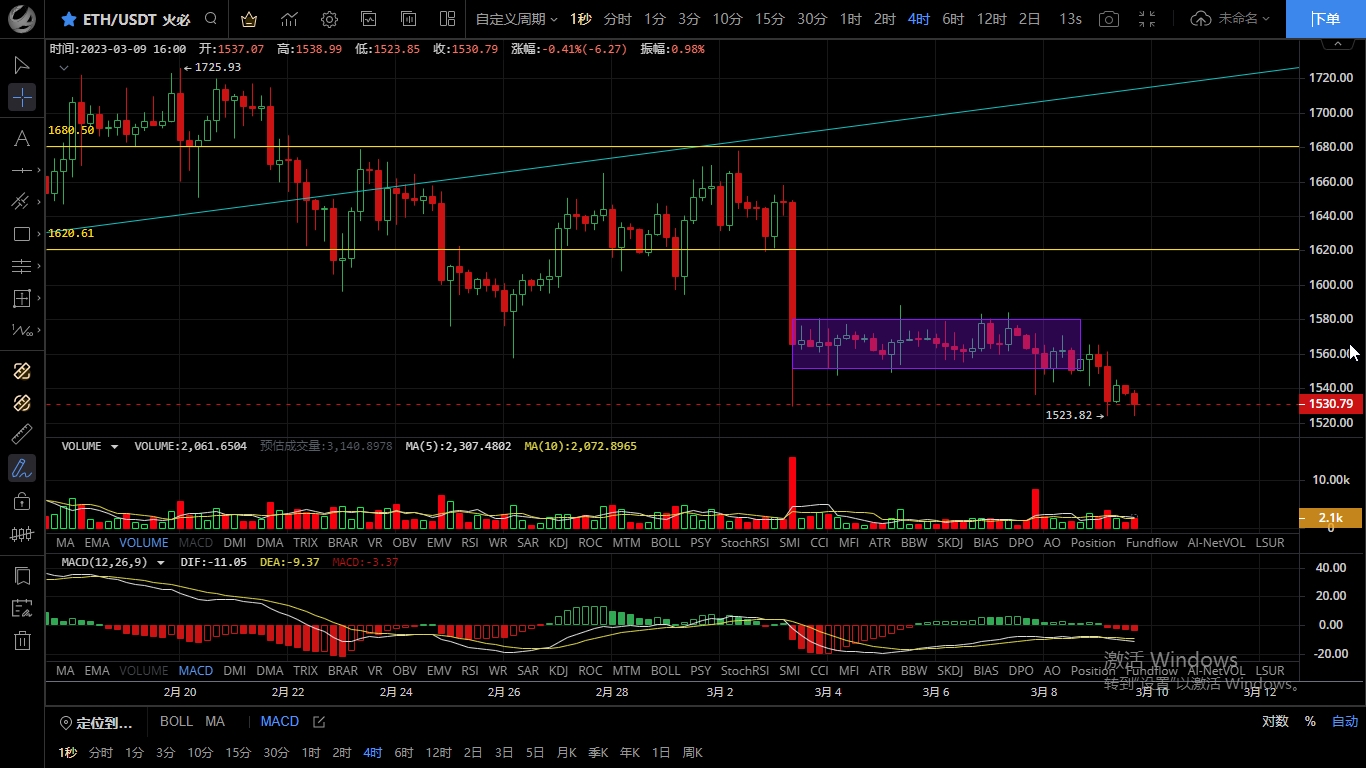Open the calendar notes icon
1366x768 pixels.
point(22,608)
